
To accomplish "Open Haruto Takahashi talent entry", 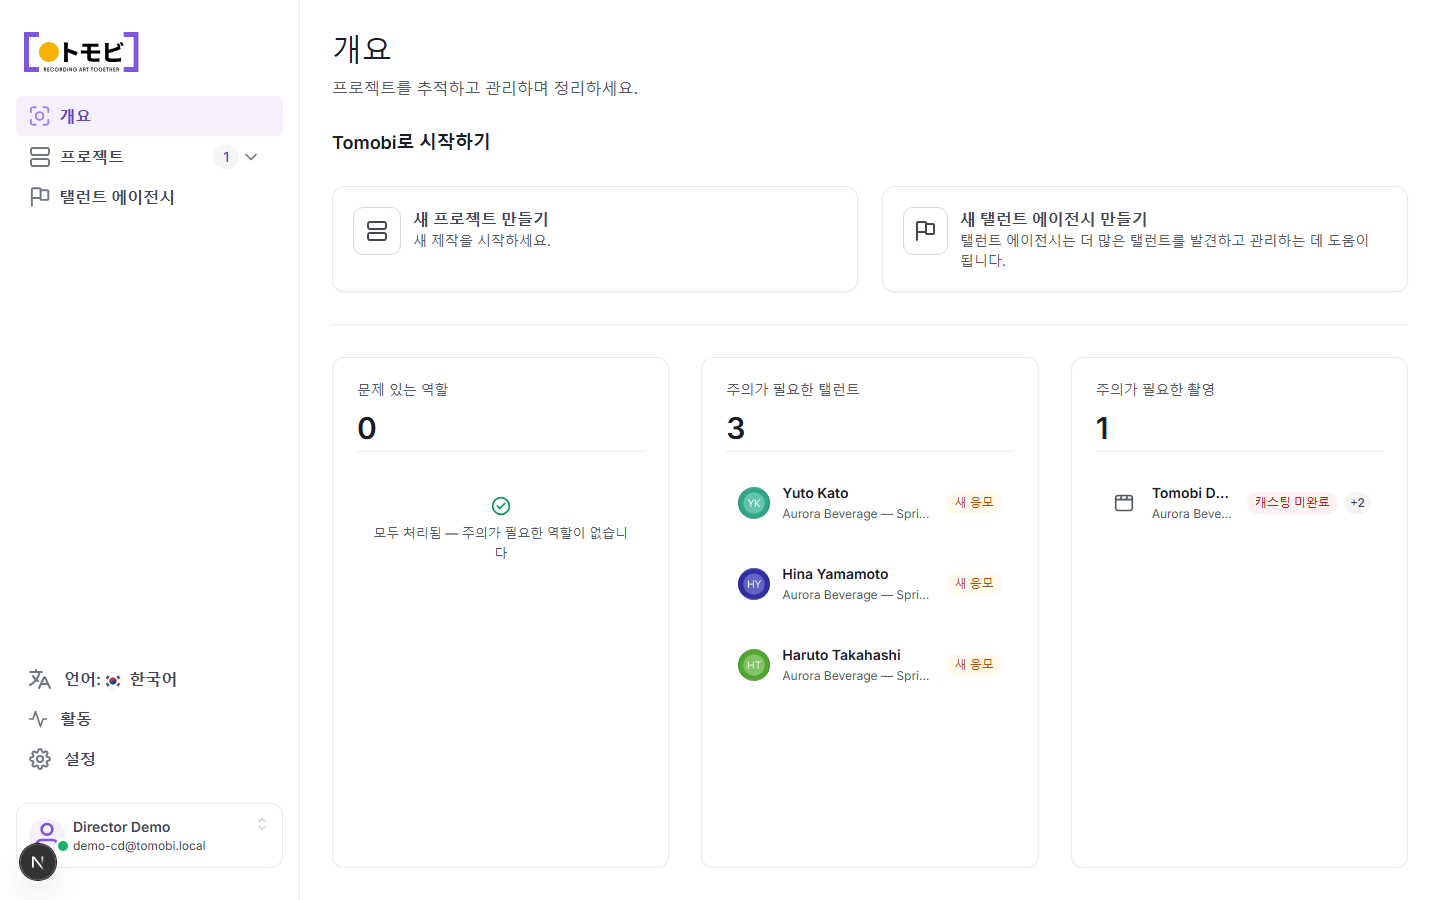I will pos(870,665).
